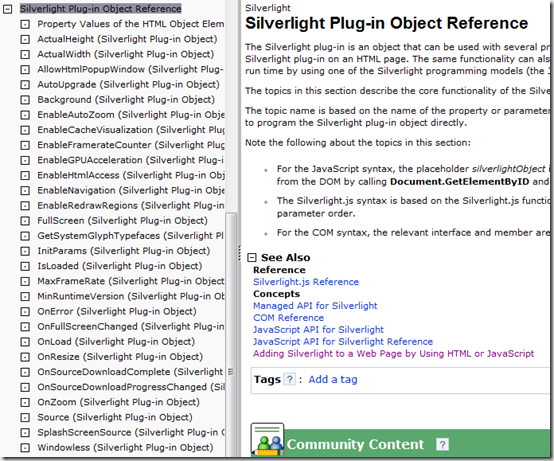Viewport: 554px width, 461px height.
Task: Click the Silverlight breadcrumb text above the title
Action: click(268, 8)
